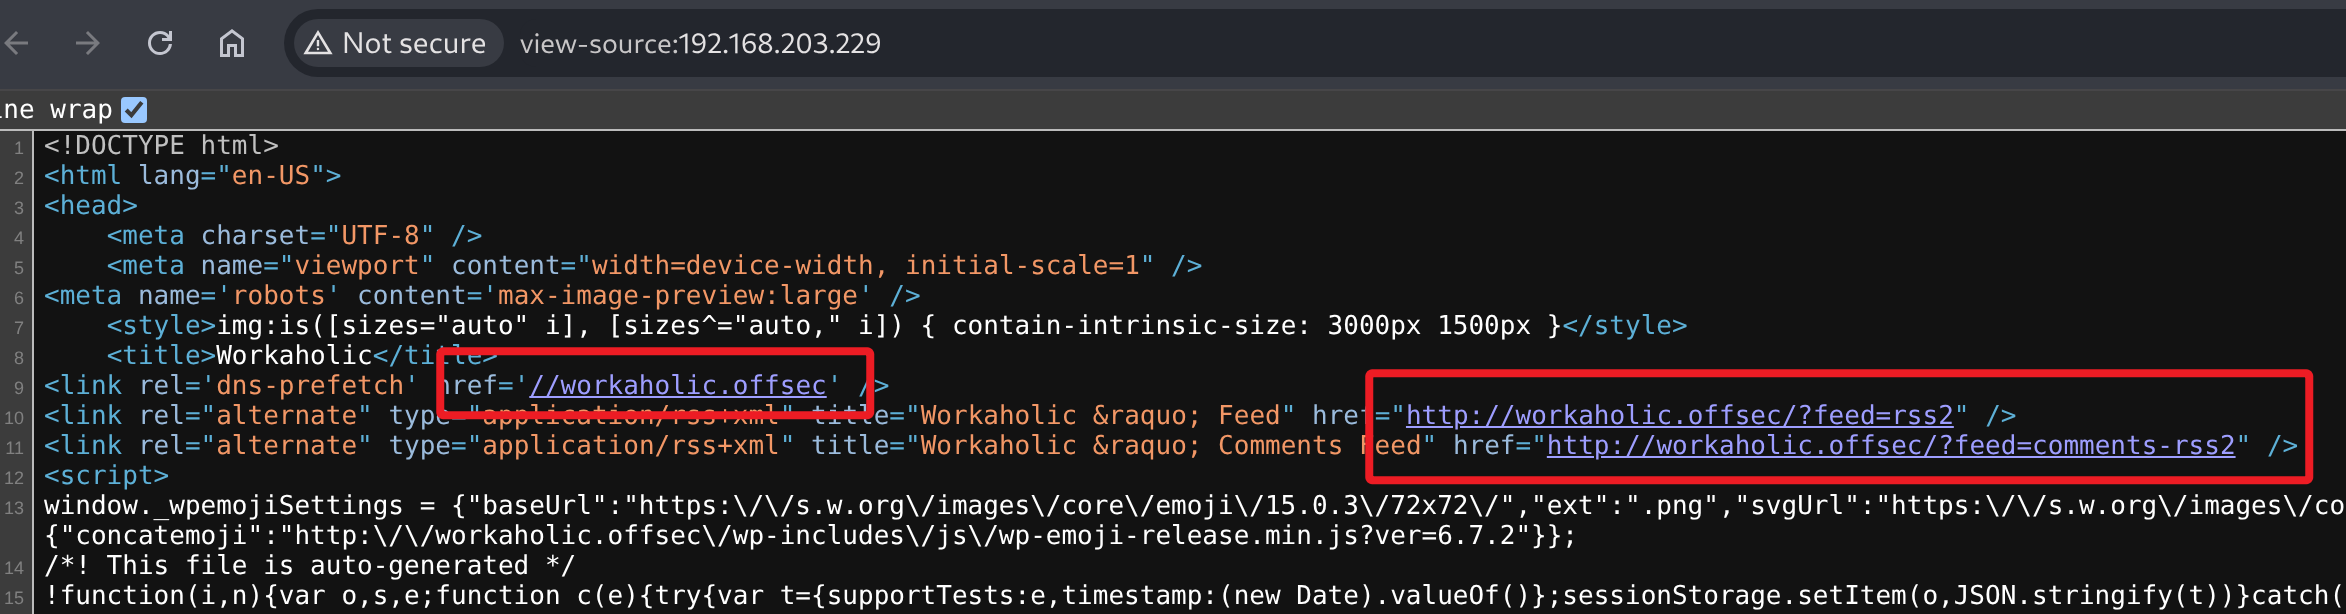
Task: Click the browser forward arrow
Action: (x=88, y=43)
